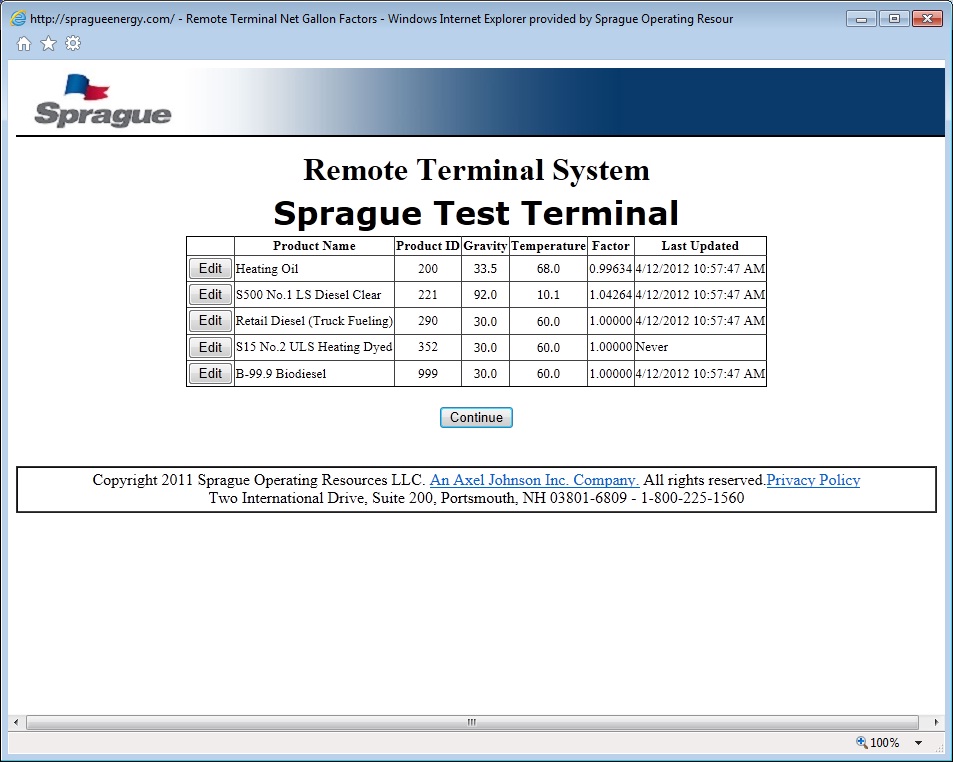Click product ID 352
This screenshot has height=762, width=953.
[428, 347]
